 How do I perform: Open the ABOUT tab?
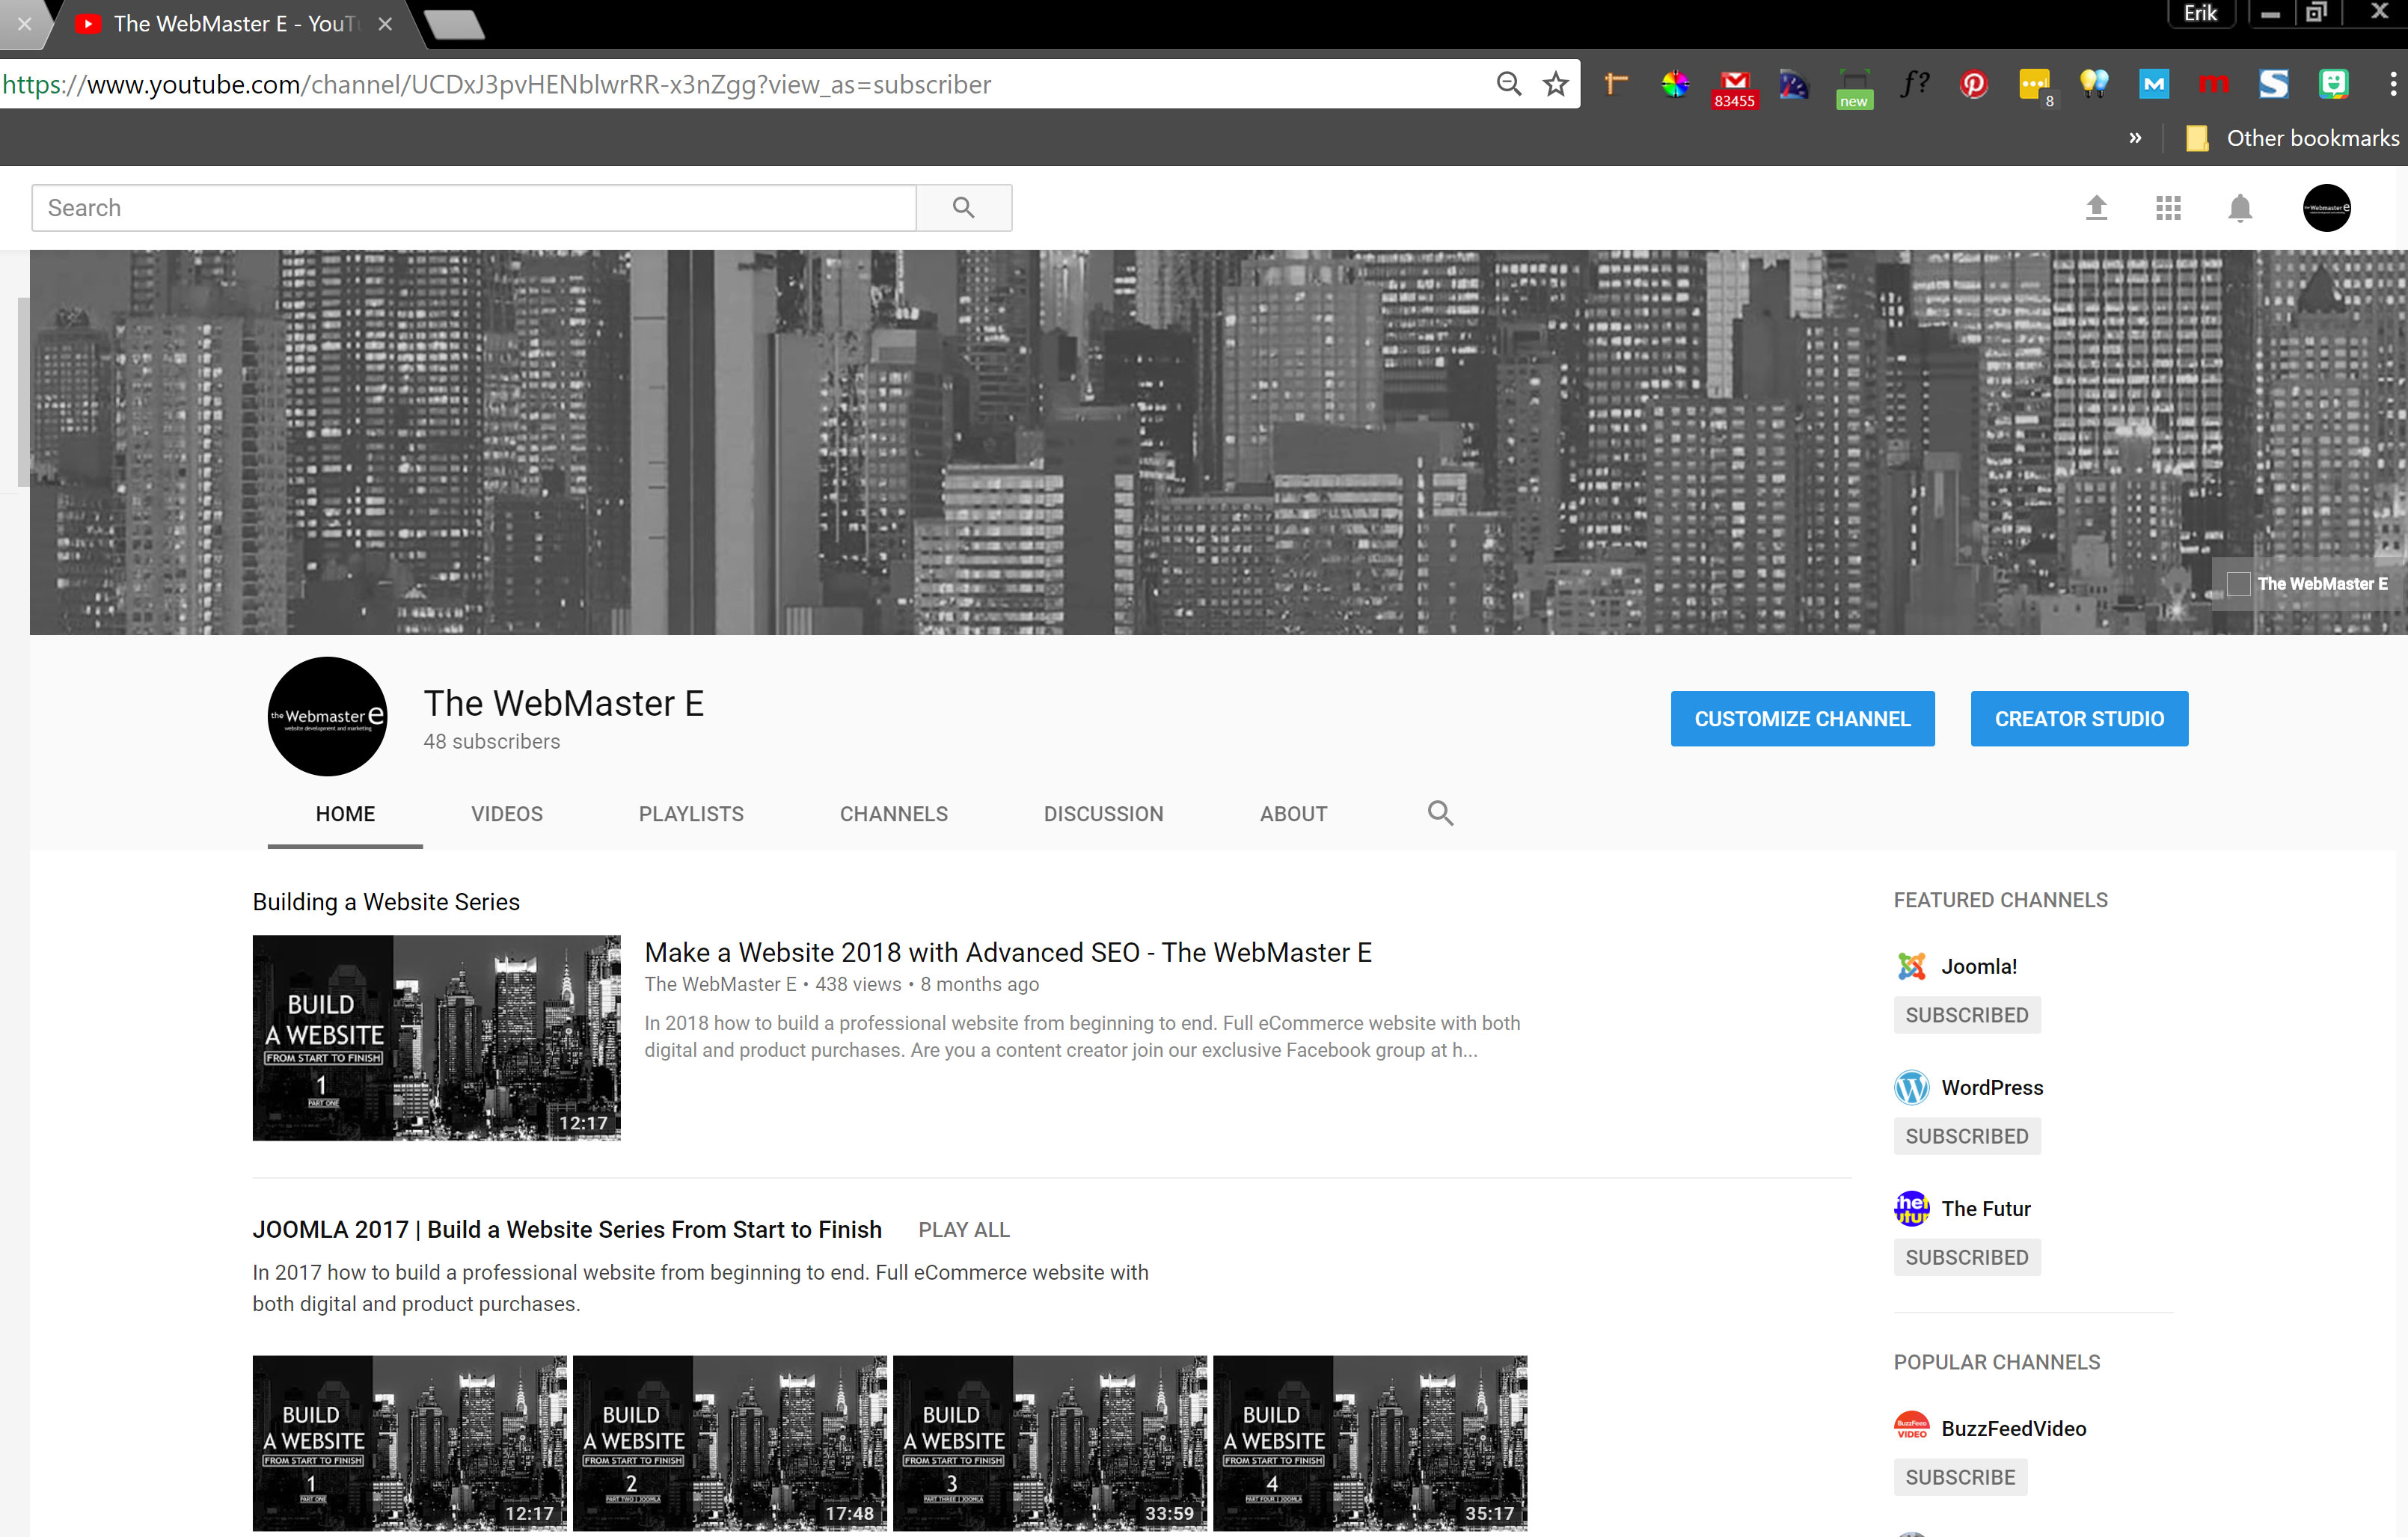[1293, 814]
